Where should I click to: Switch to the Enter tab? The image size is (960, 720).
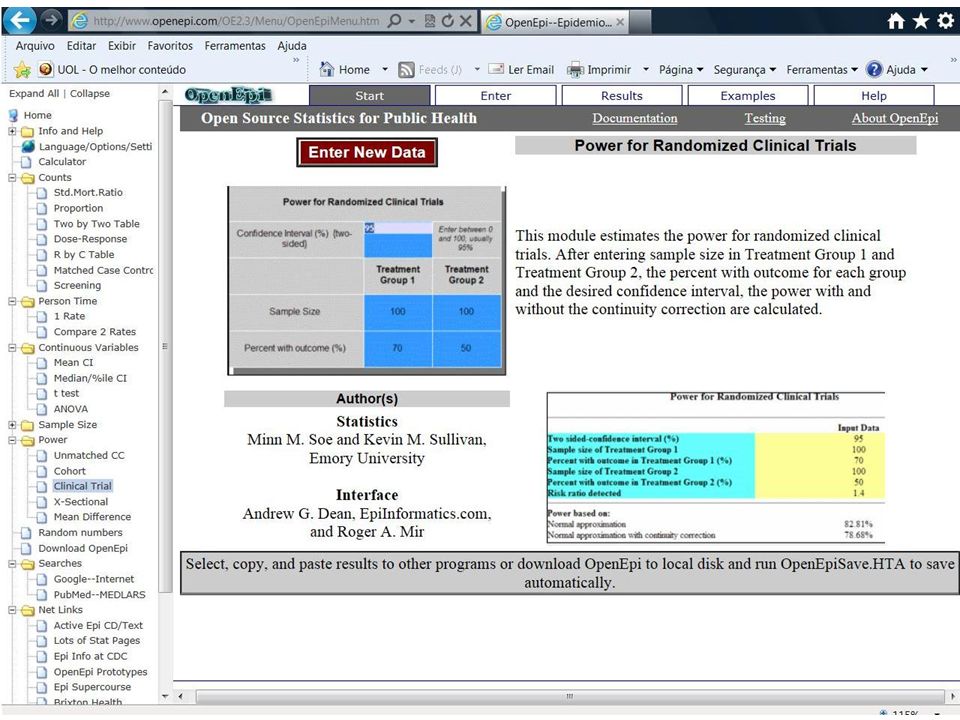(495, 96)
